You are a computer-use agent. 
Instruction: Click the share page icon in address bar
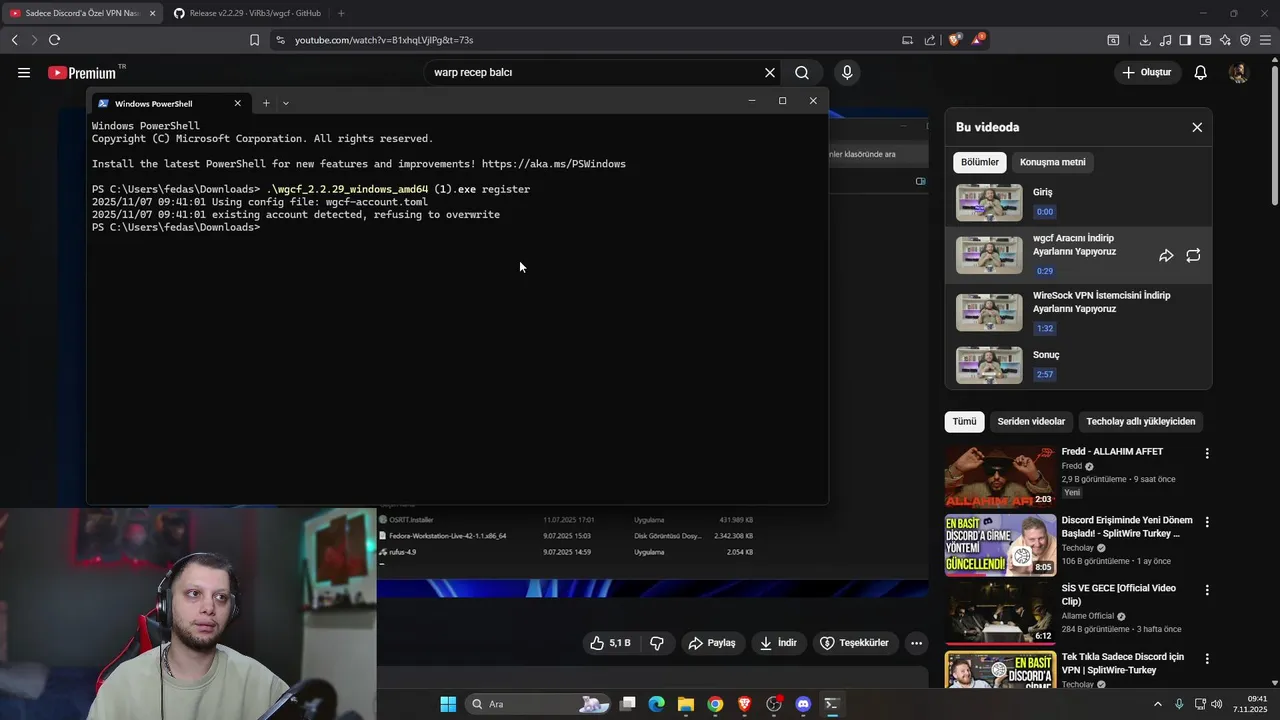pyautogui.click(x=930, y=40)
